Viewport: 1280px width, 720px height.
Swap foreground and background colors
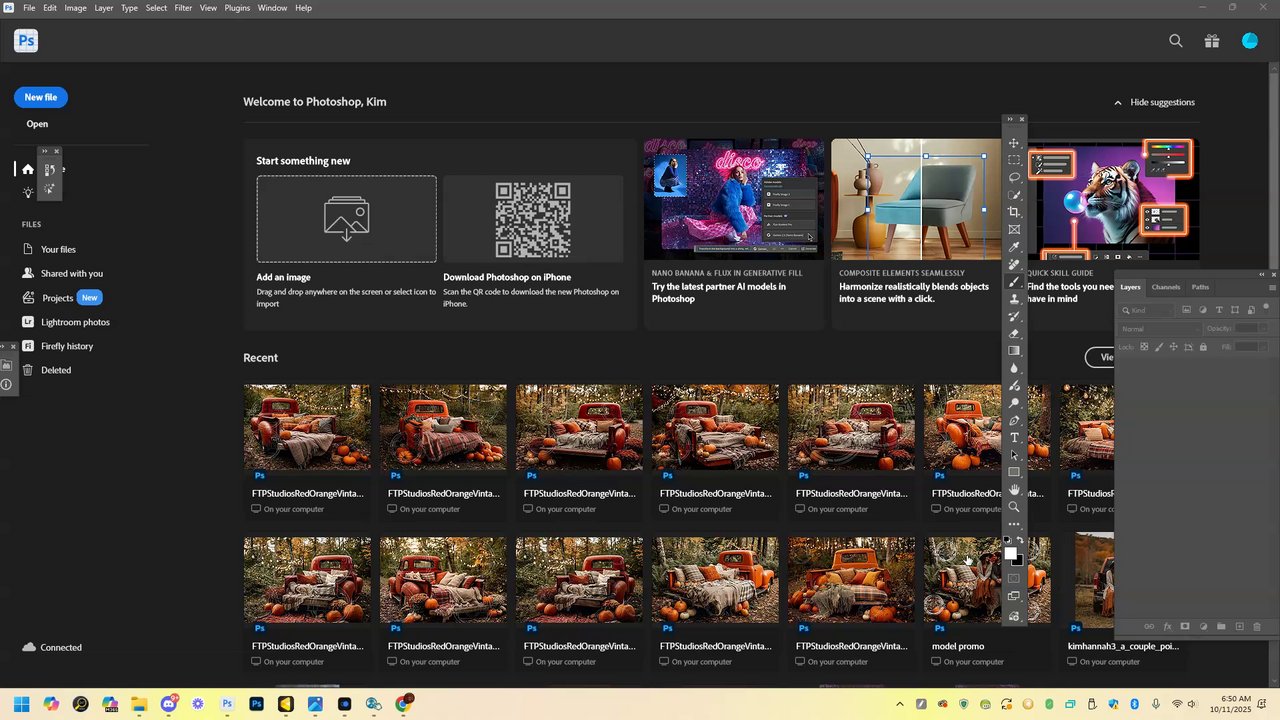coord(1020,541)
